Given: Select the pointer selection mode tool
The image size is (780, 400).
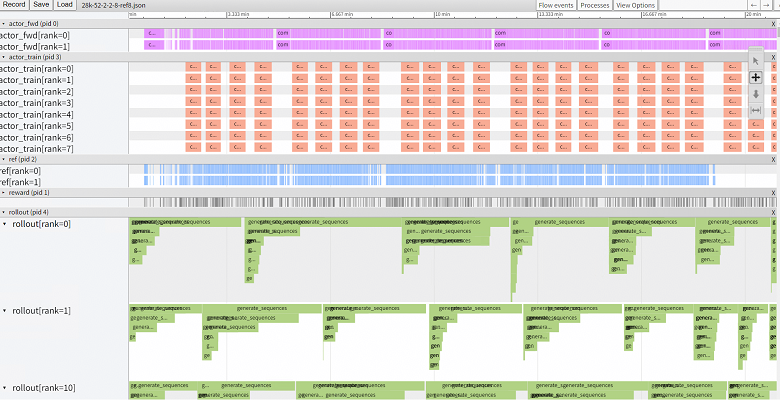Looking at the screenshot, I should tap(756, 61).
